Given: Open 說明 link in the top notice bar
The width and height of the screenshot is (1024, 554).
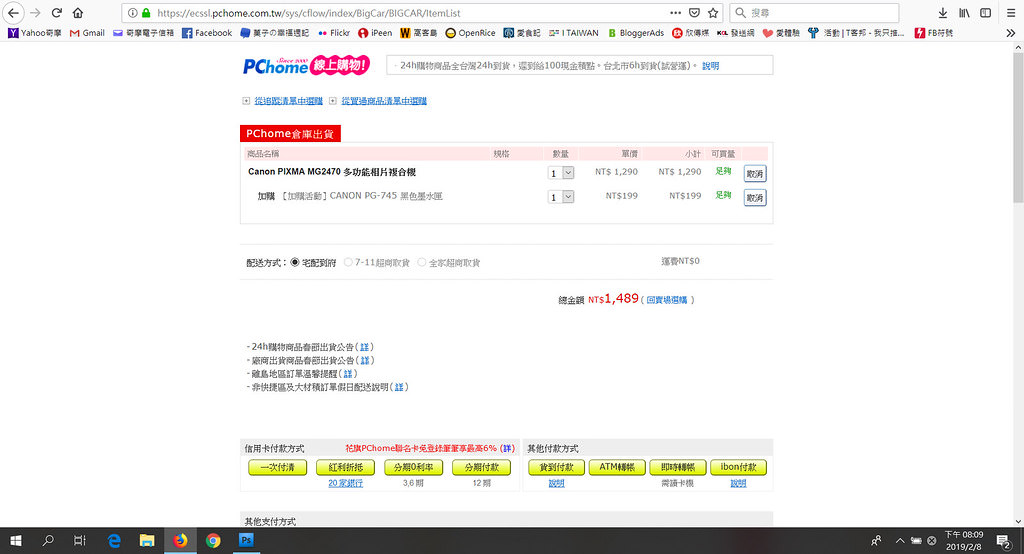Looking at the screenshot, I should [x=711, y=66].
